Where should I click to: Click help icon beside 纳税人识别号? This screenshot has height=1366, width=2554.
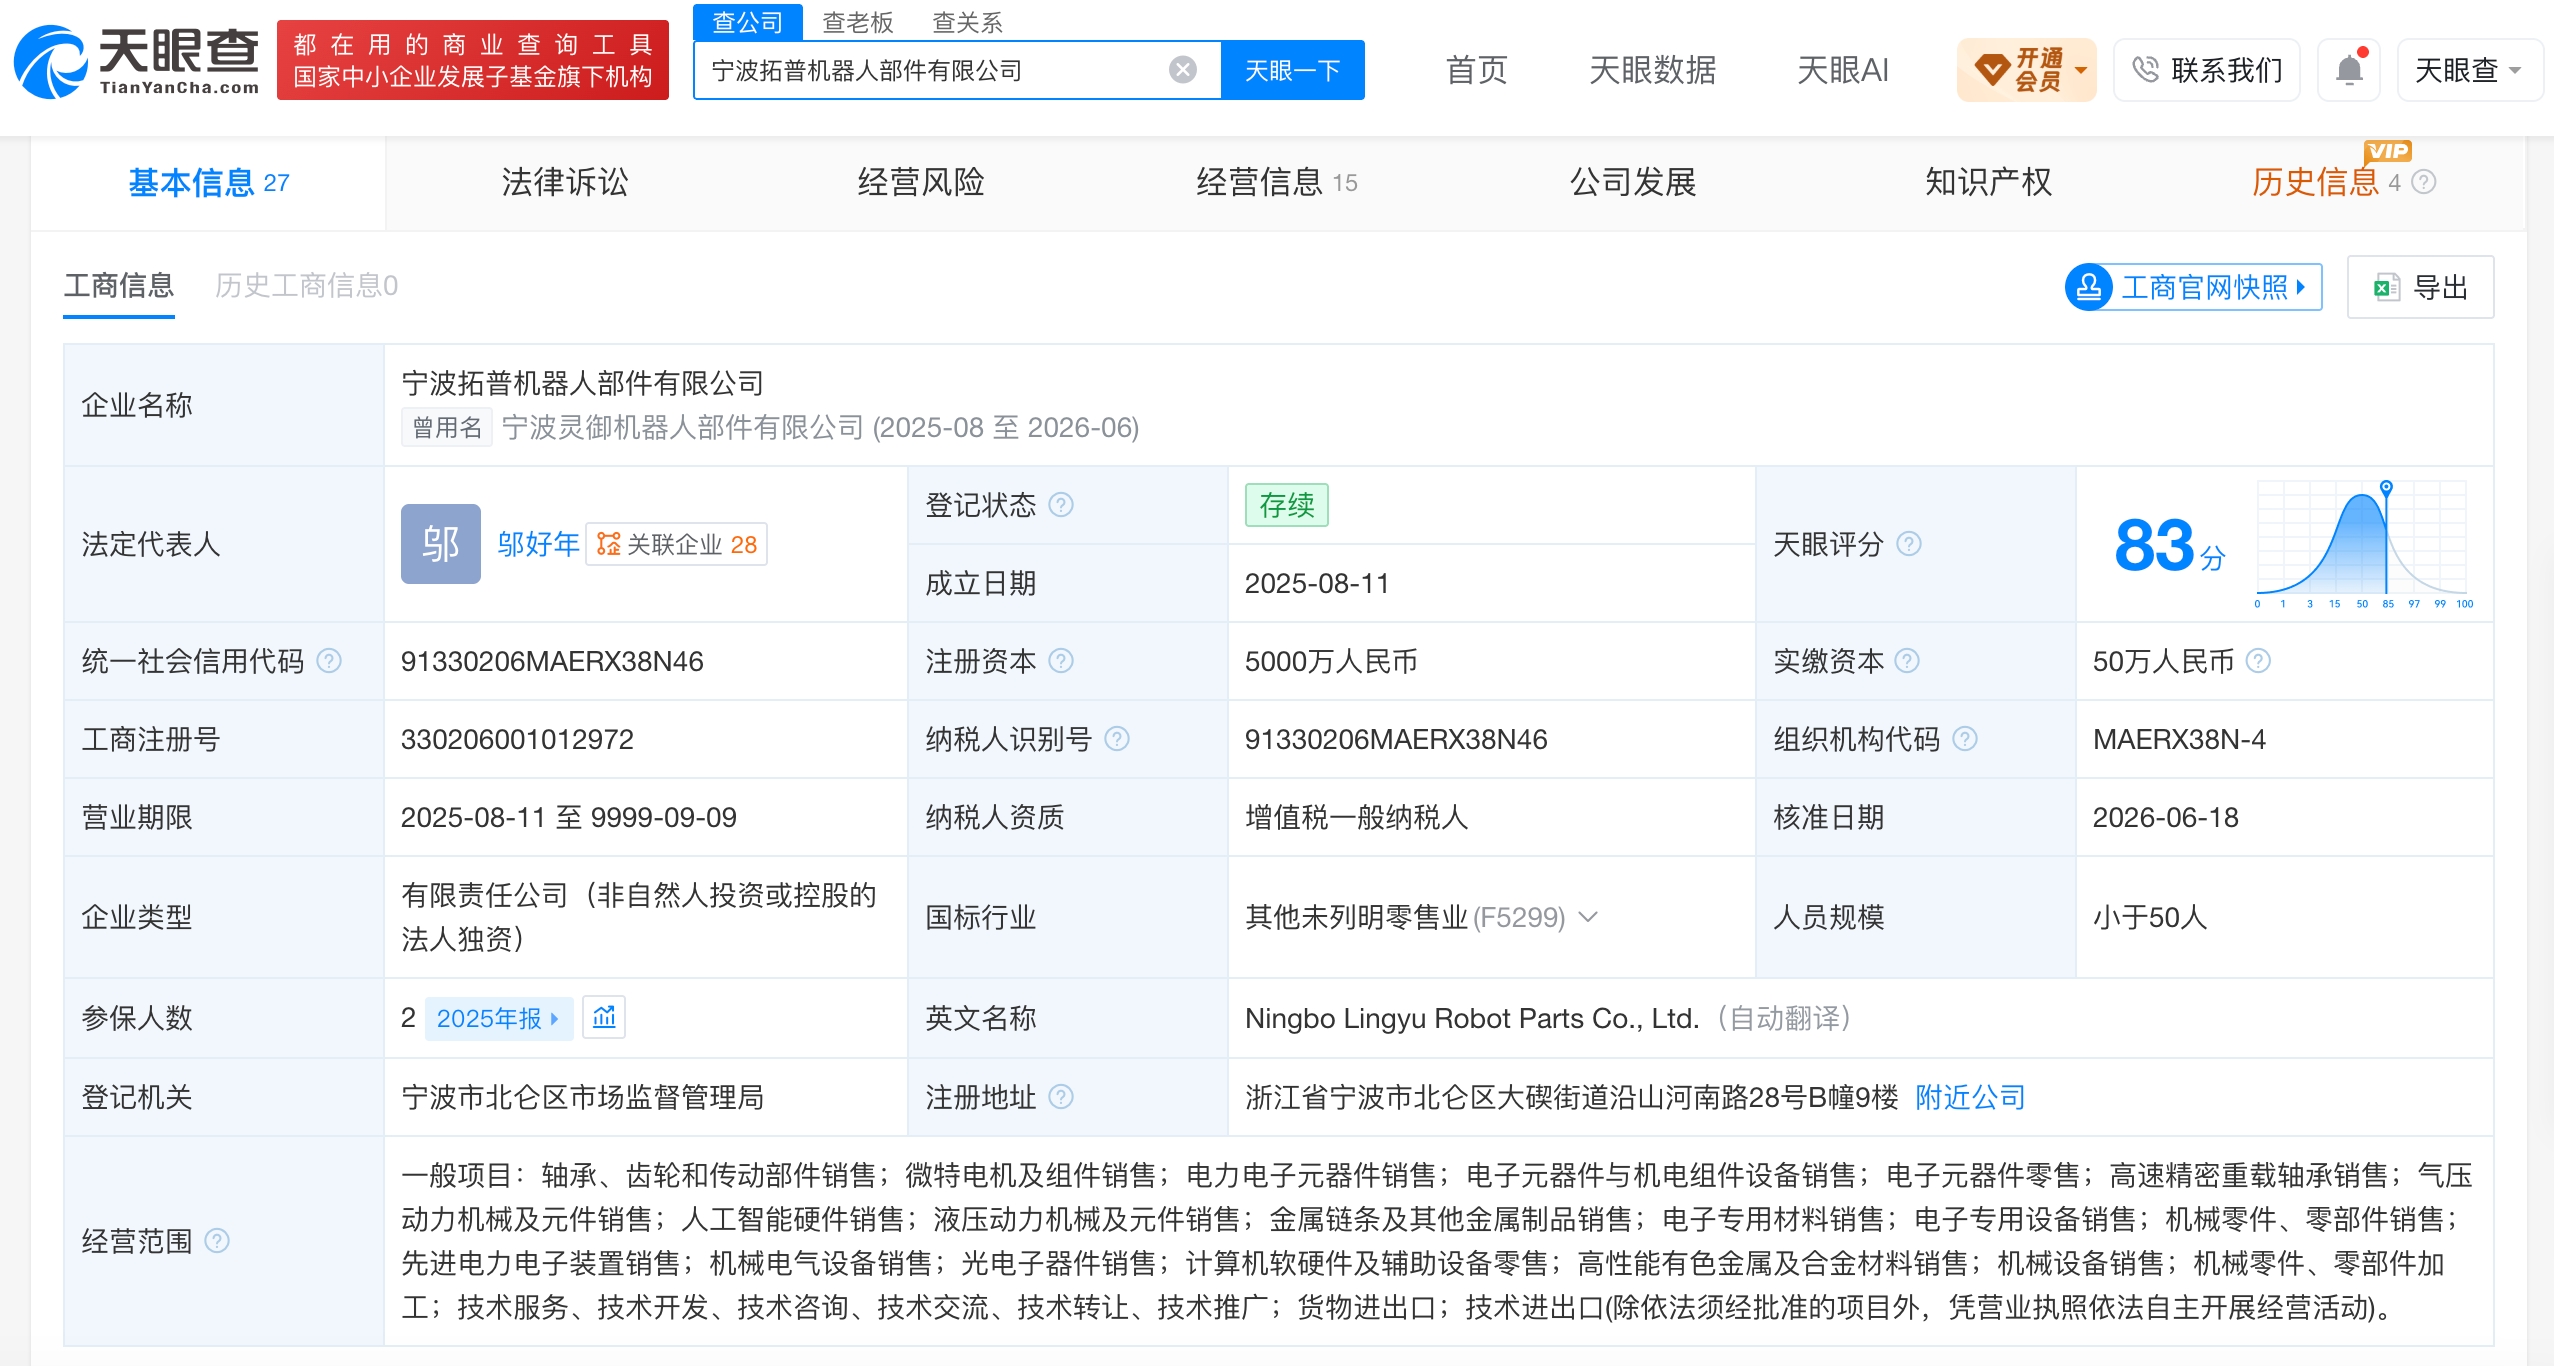[1117, 739]
